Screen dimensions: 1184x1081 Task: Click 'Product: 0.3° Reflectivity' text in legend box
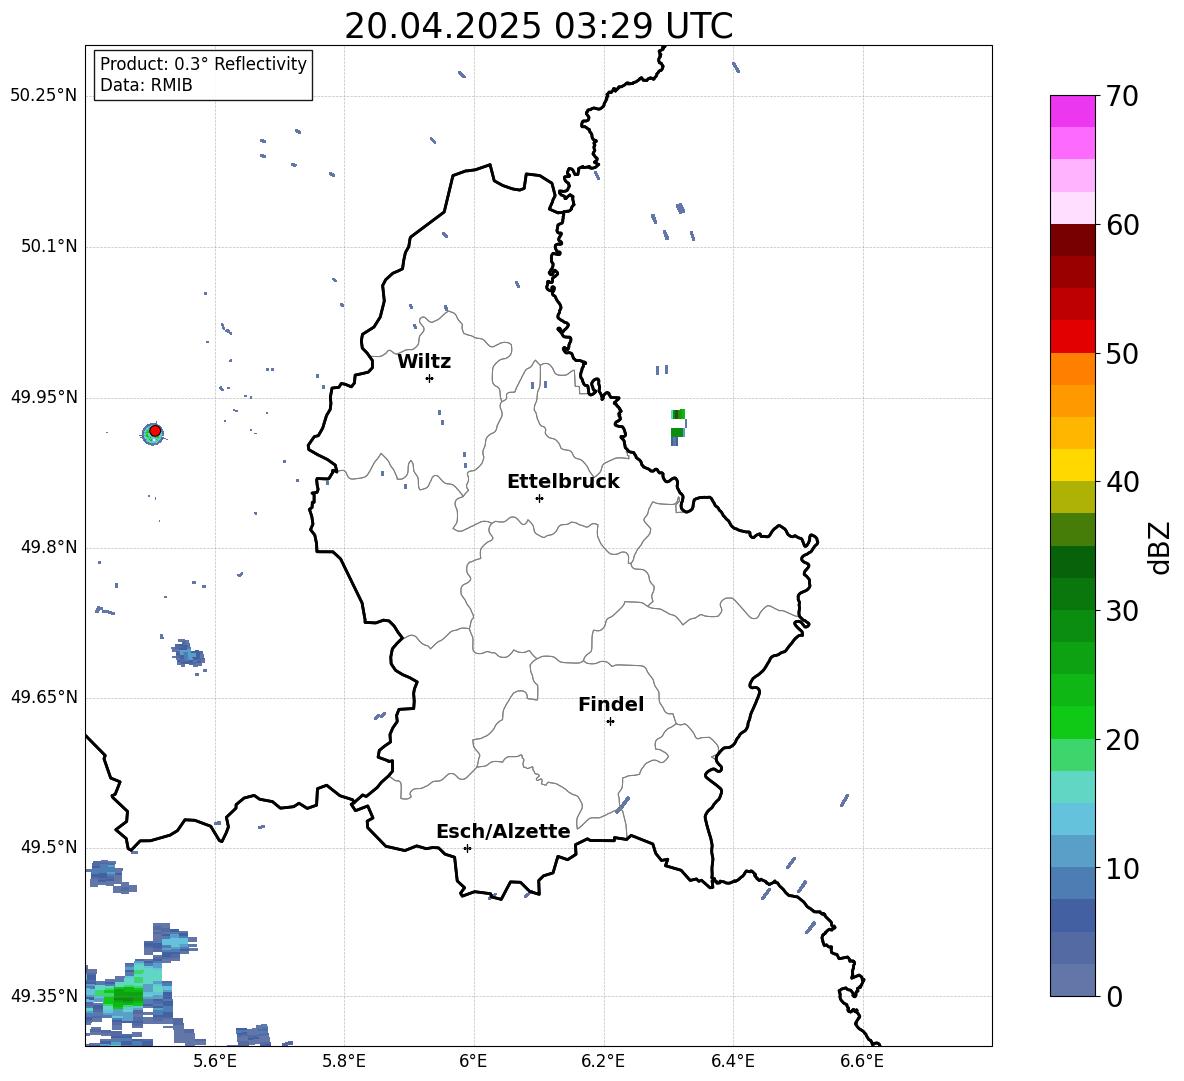point(203,63)
